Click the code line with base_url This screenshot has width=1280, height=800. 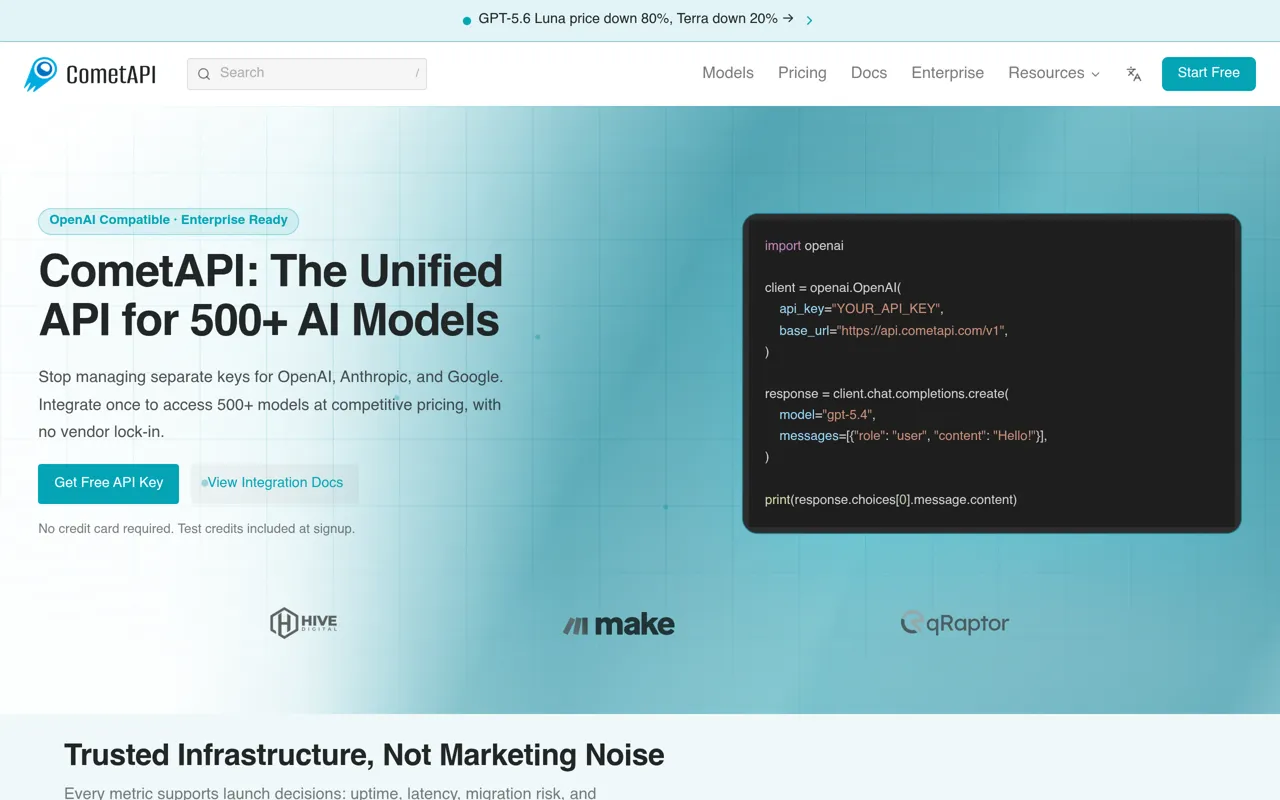tap(894, 330)
